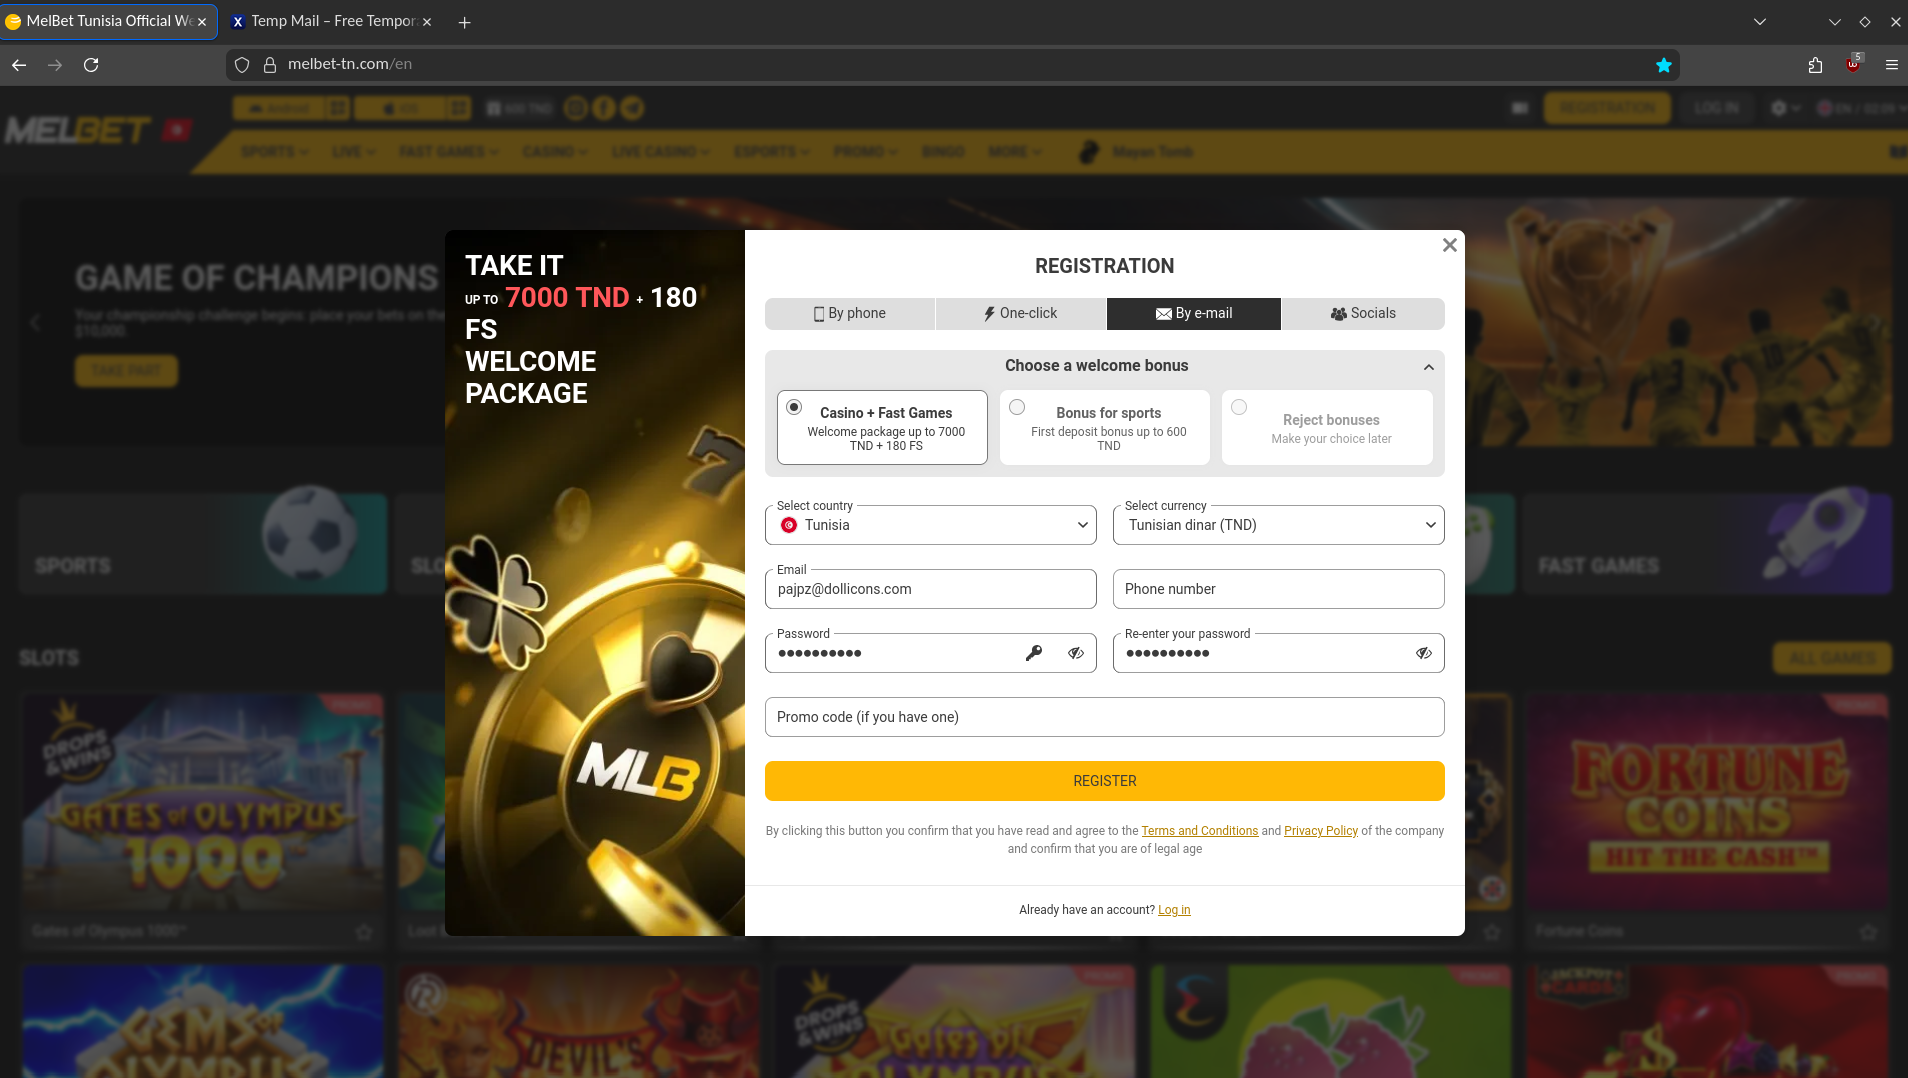Open the ESPORTS navigation menu
Viewport: 1908px width, 1078px height.
coord(771,152)
